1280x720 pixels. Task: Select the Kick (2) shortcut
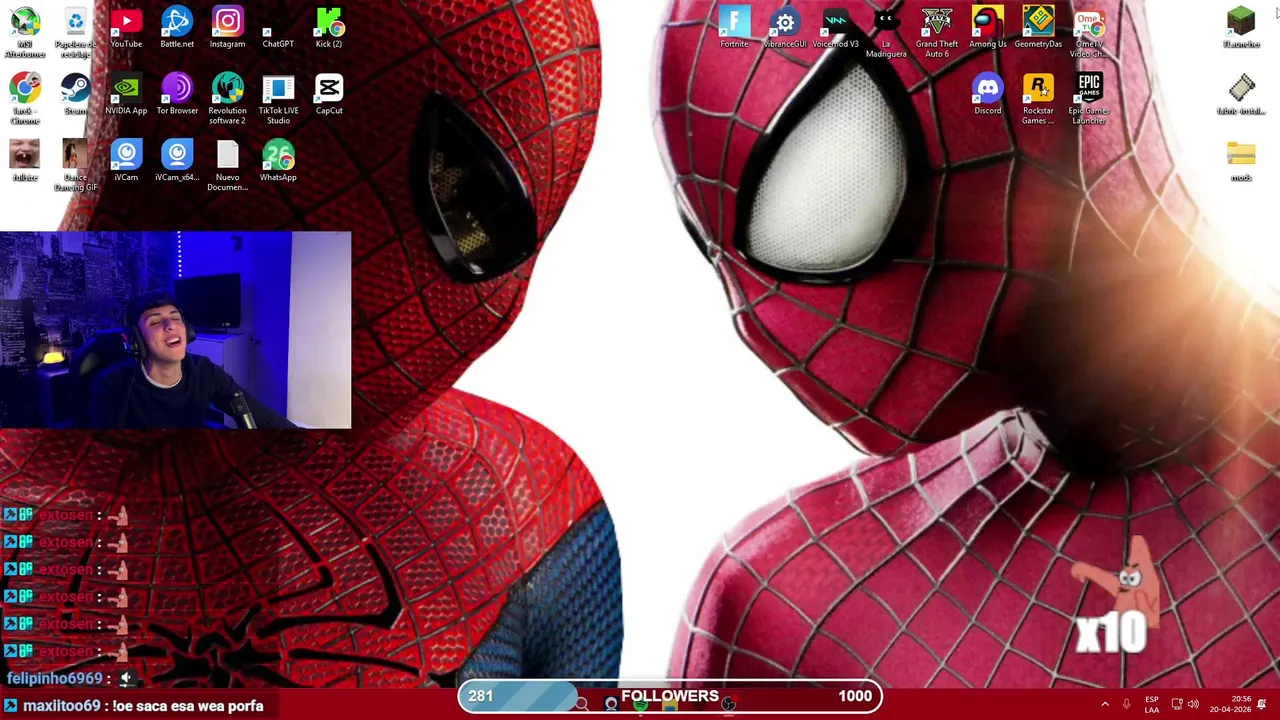point(329,28)
